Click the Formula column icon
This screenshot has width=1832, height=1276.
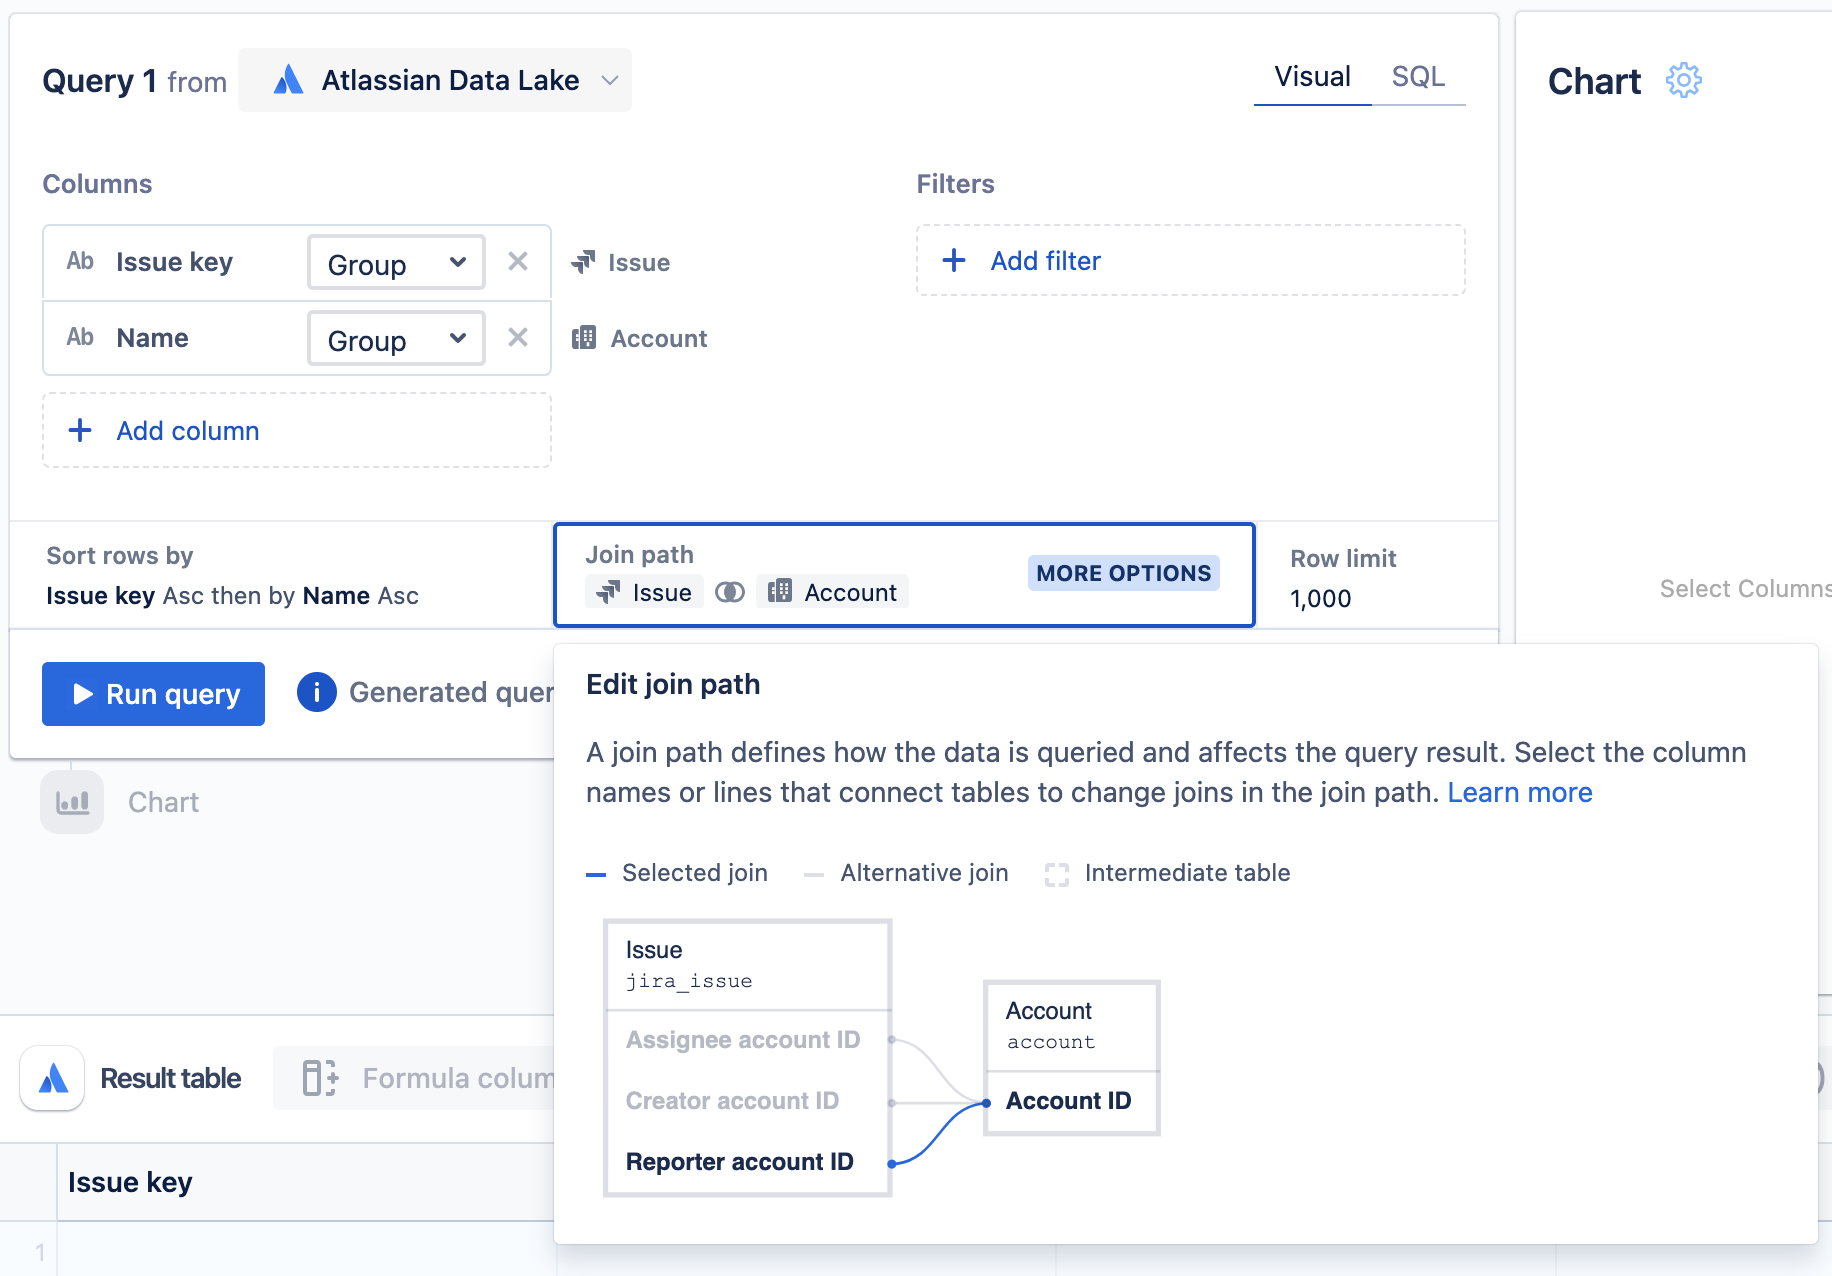320,1078
